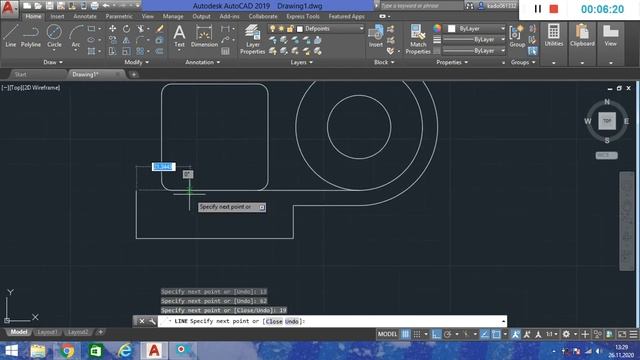Activate the Circle tool
The height and width of the screenshot is (360, 640).
point(54,36)
